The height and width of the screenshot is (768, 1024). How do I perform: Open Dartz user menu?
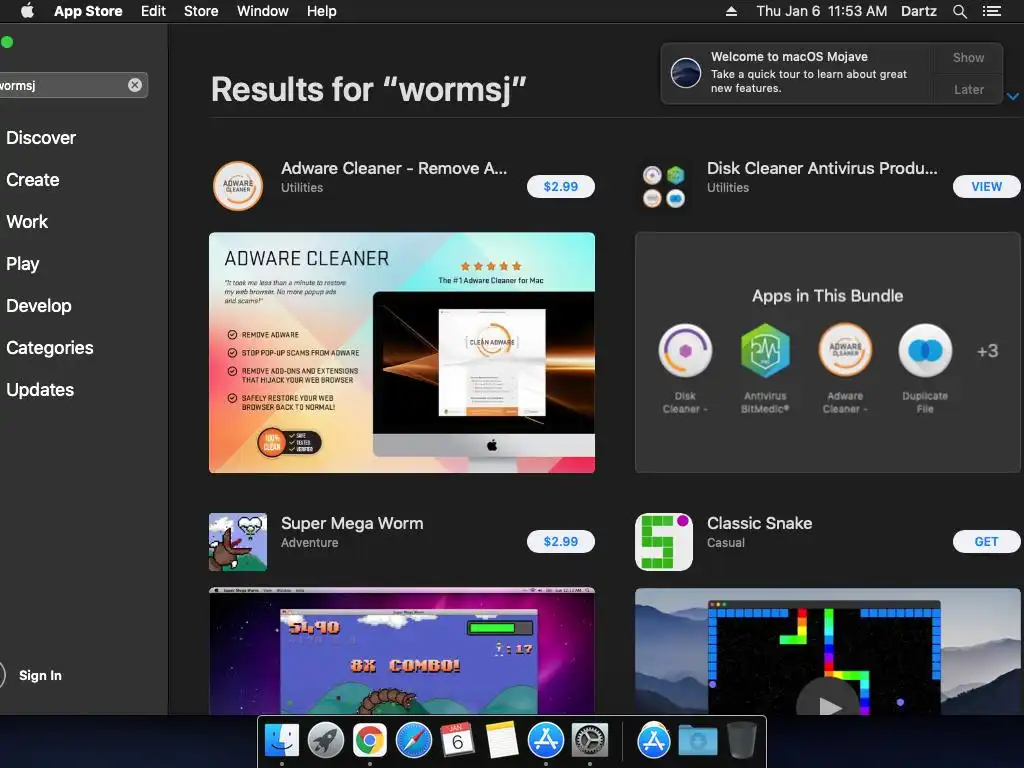919,11
